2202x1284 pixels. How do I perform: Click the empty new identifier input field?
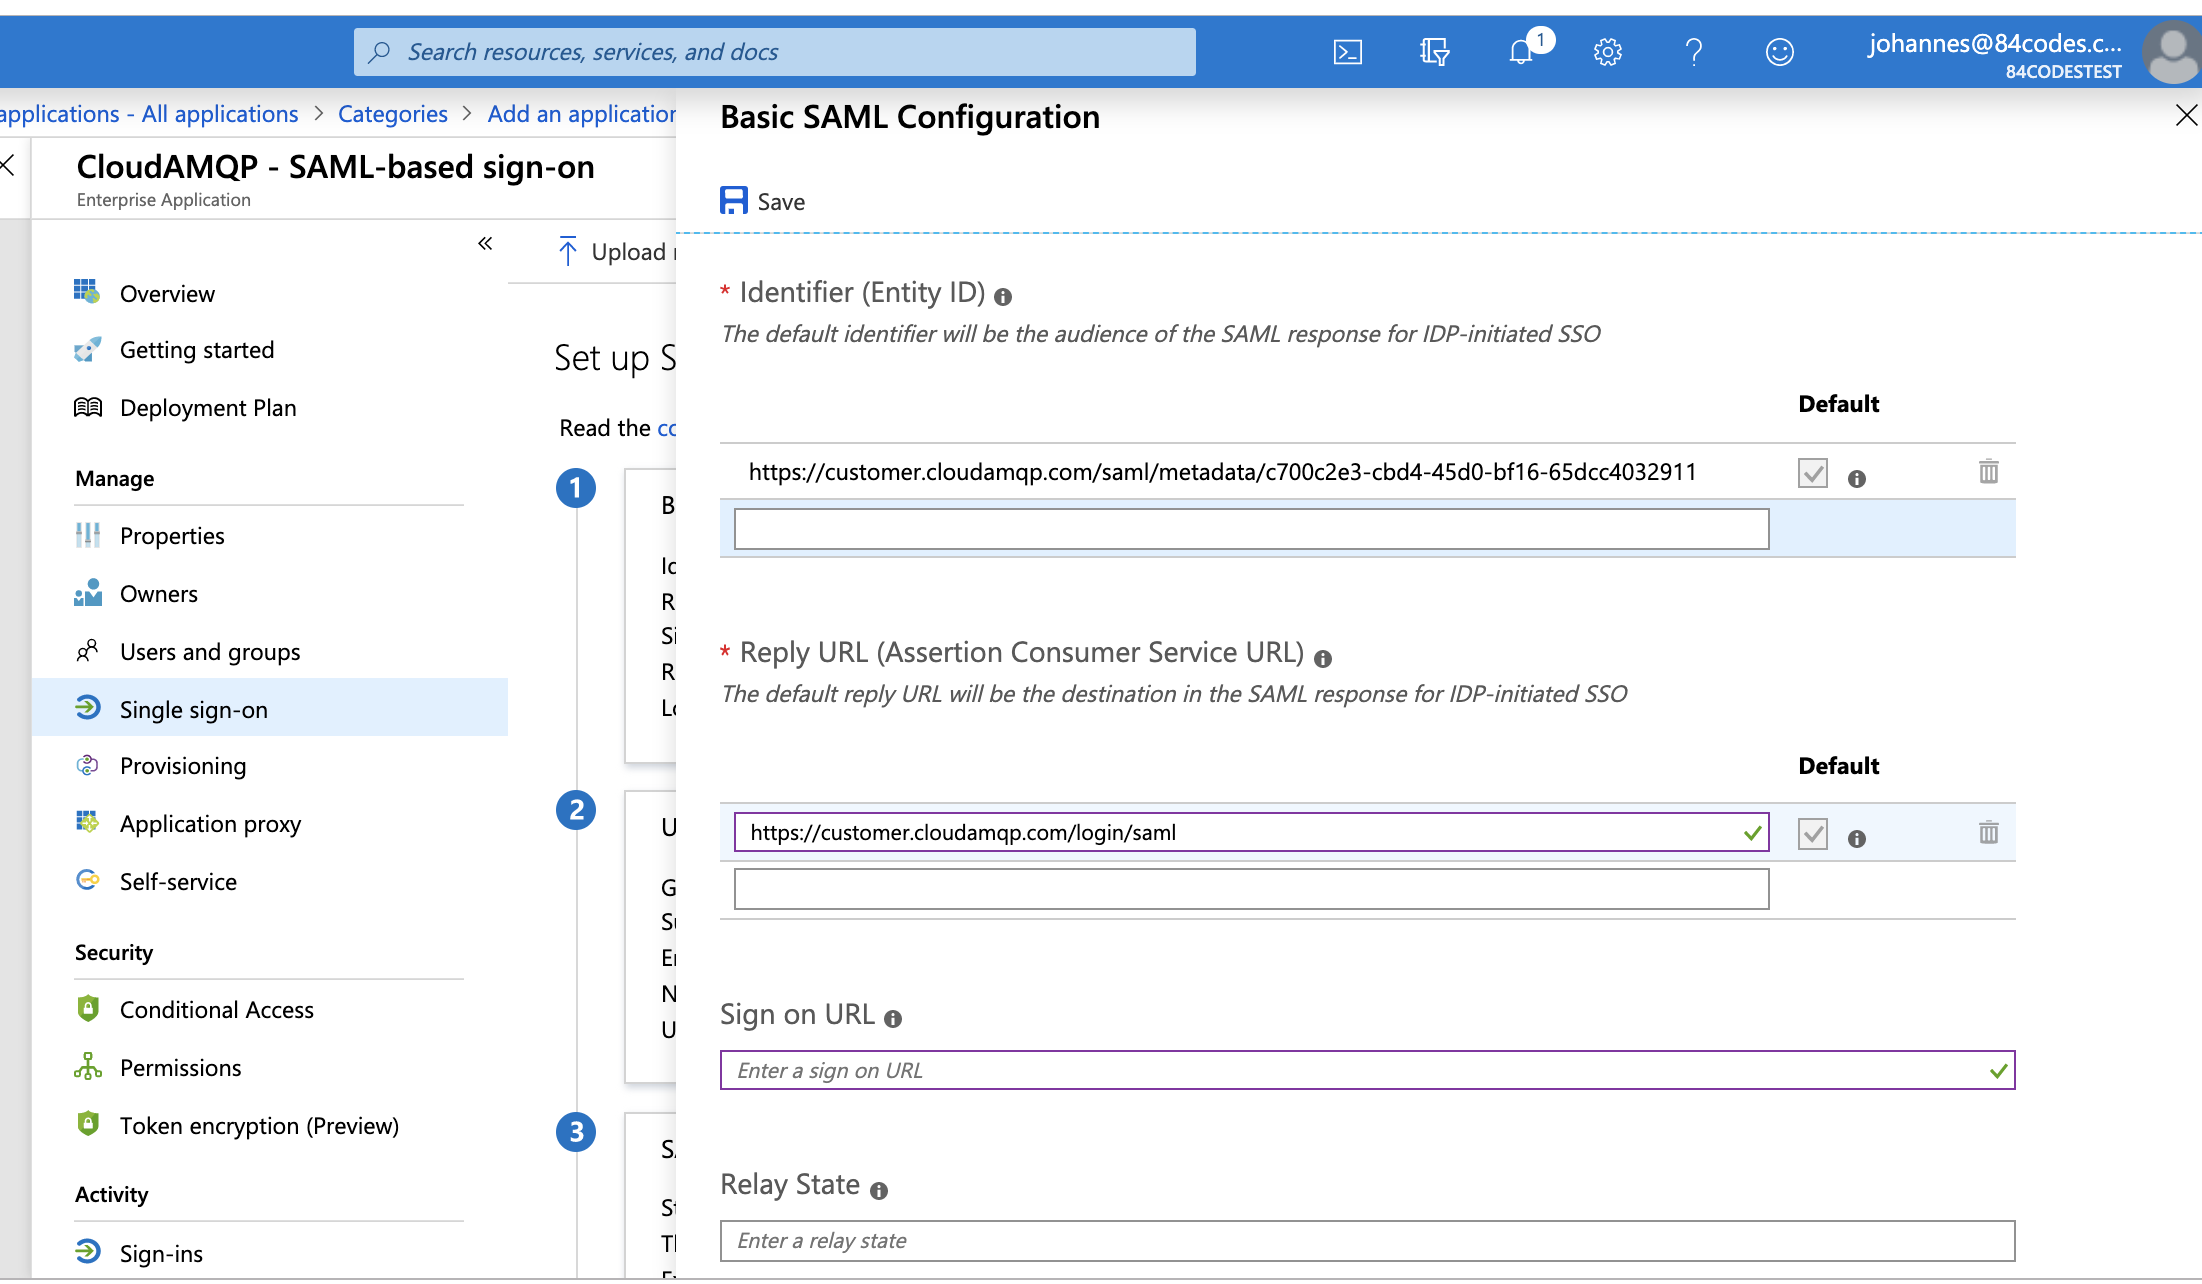pyautogui.click(x=1251, y=529)
